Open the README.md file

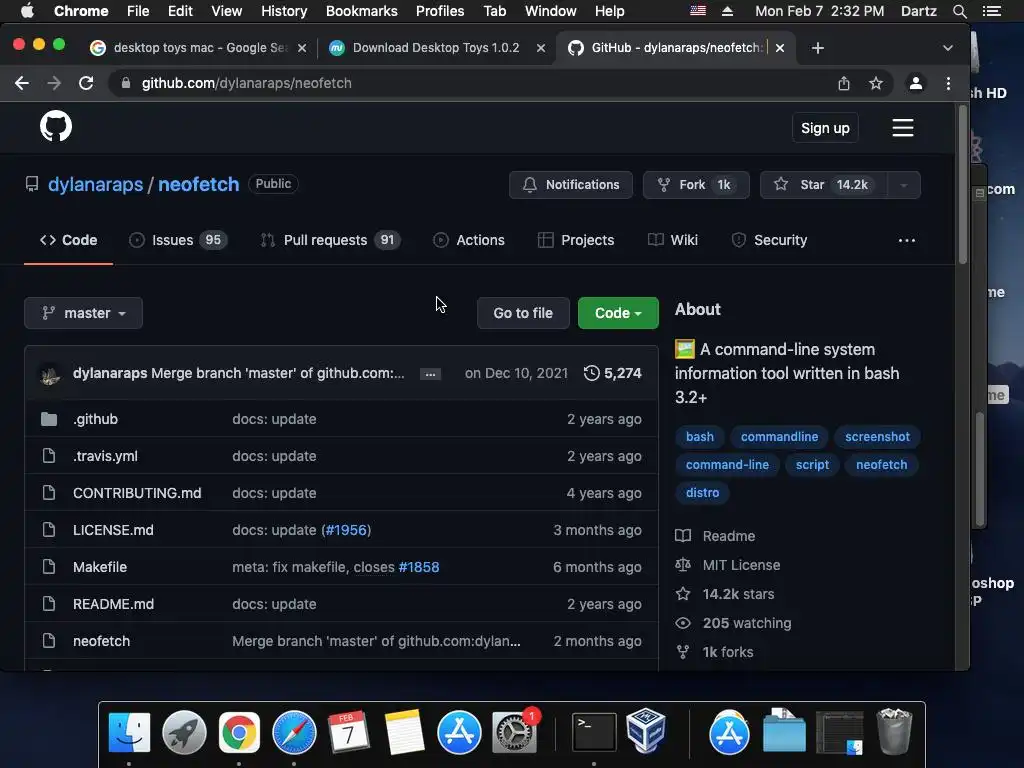coord(114,604)
